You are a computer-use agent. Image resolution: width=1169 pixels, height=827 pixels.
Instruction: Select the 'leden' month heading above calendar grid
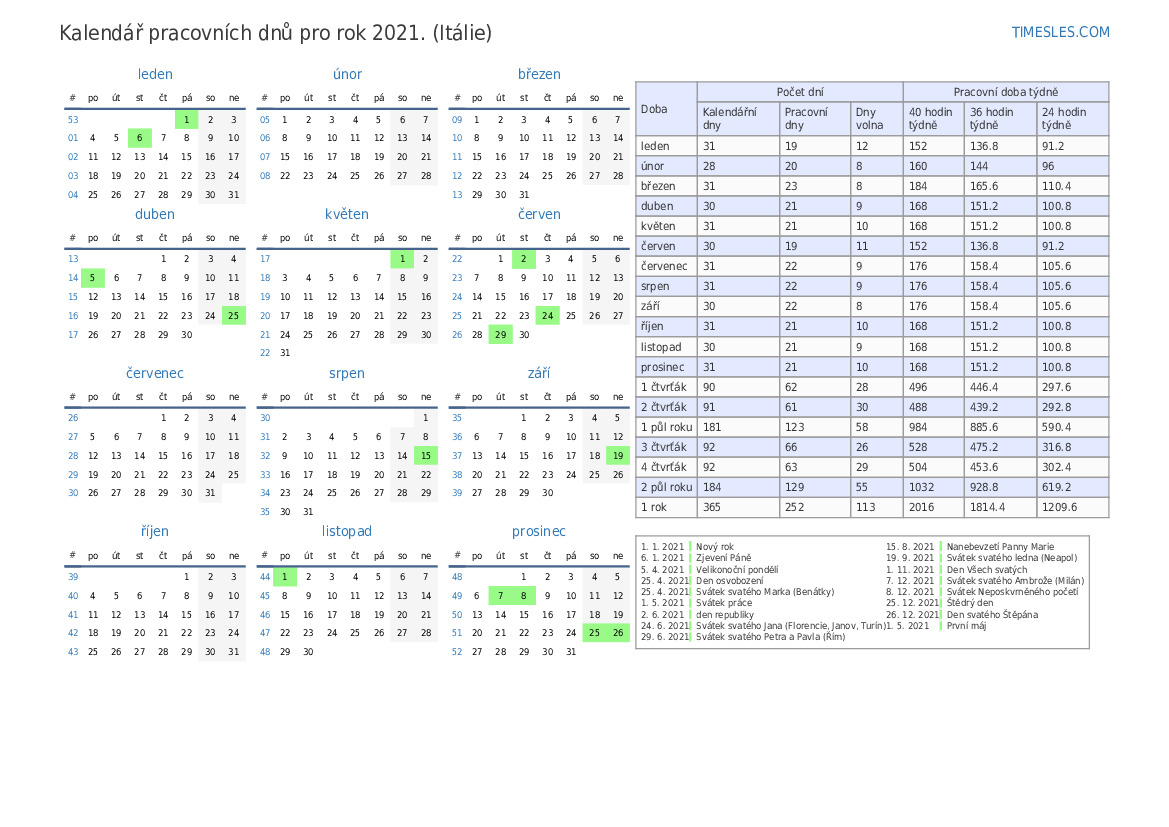(155, 75)
